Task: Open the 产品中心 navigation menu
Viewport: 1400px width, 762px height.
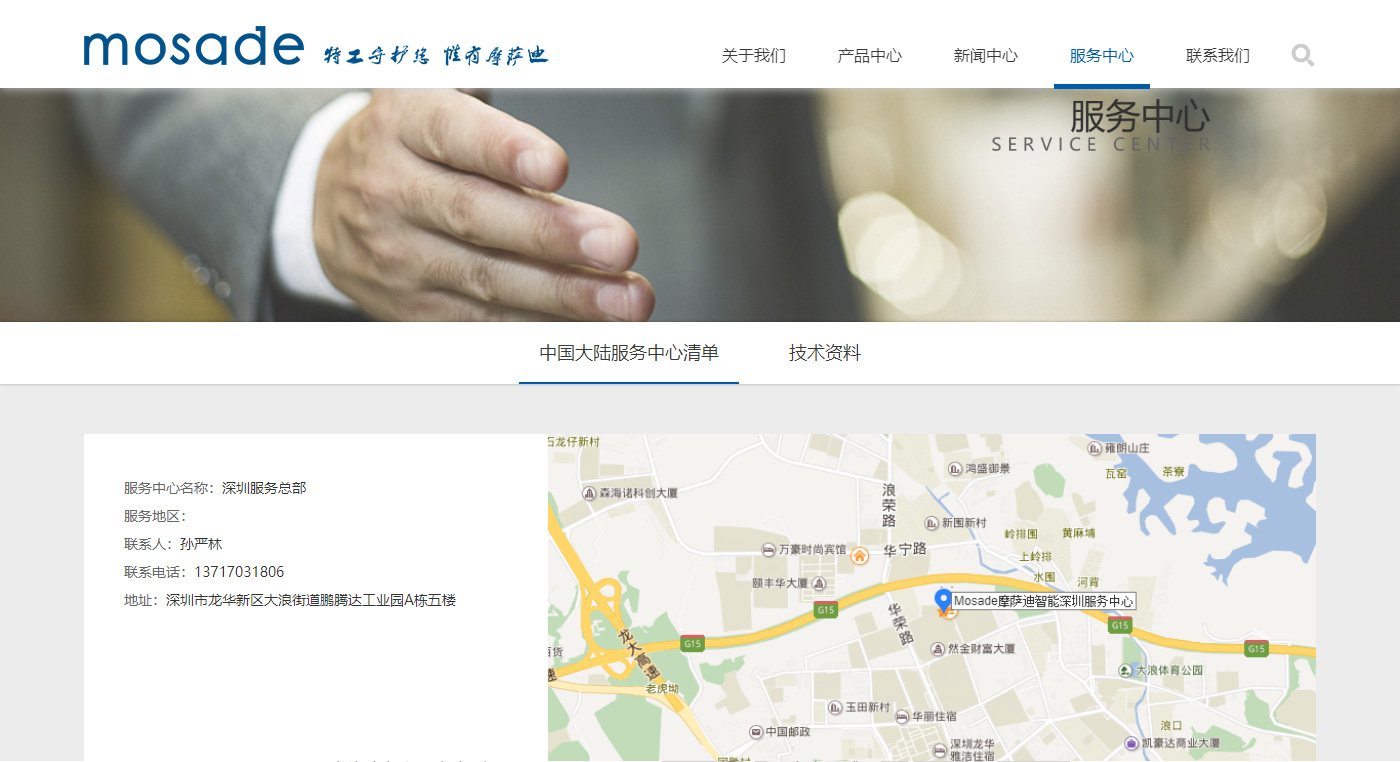Action: (869, 56)
